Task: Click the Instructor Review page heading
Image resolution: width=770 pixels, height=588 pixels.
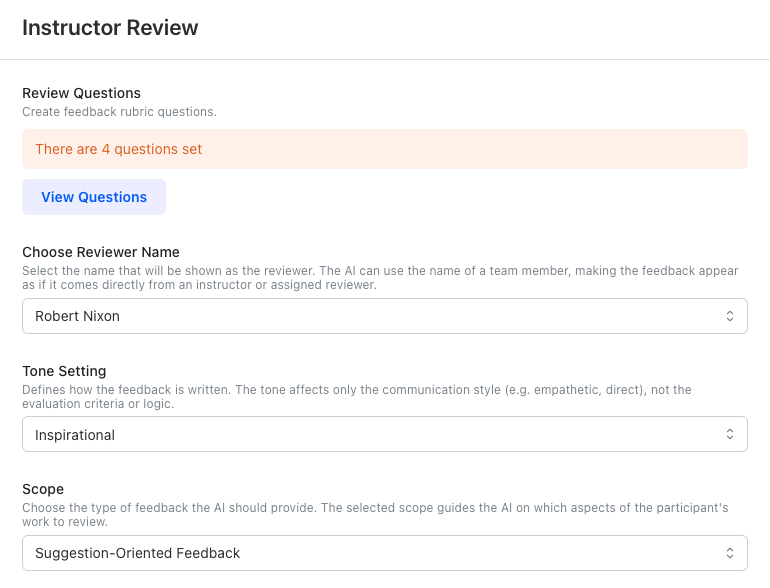Action: (110, 28)
